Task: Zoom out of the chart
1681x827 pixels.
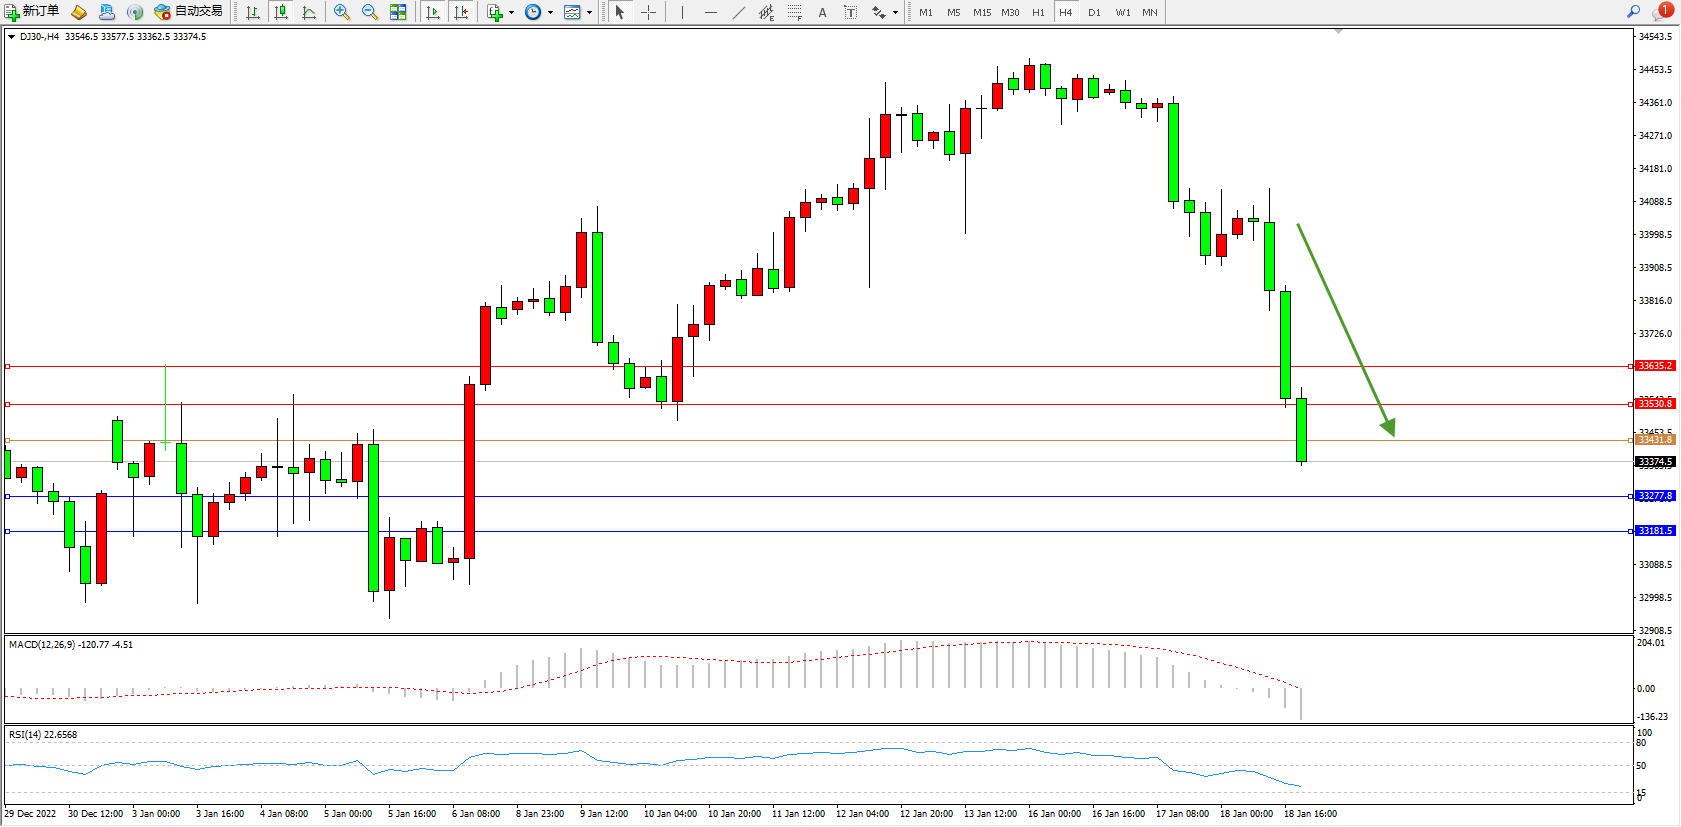Action: [369, 12]
